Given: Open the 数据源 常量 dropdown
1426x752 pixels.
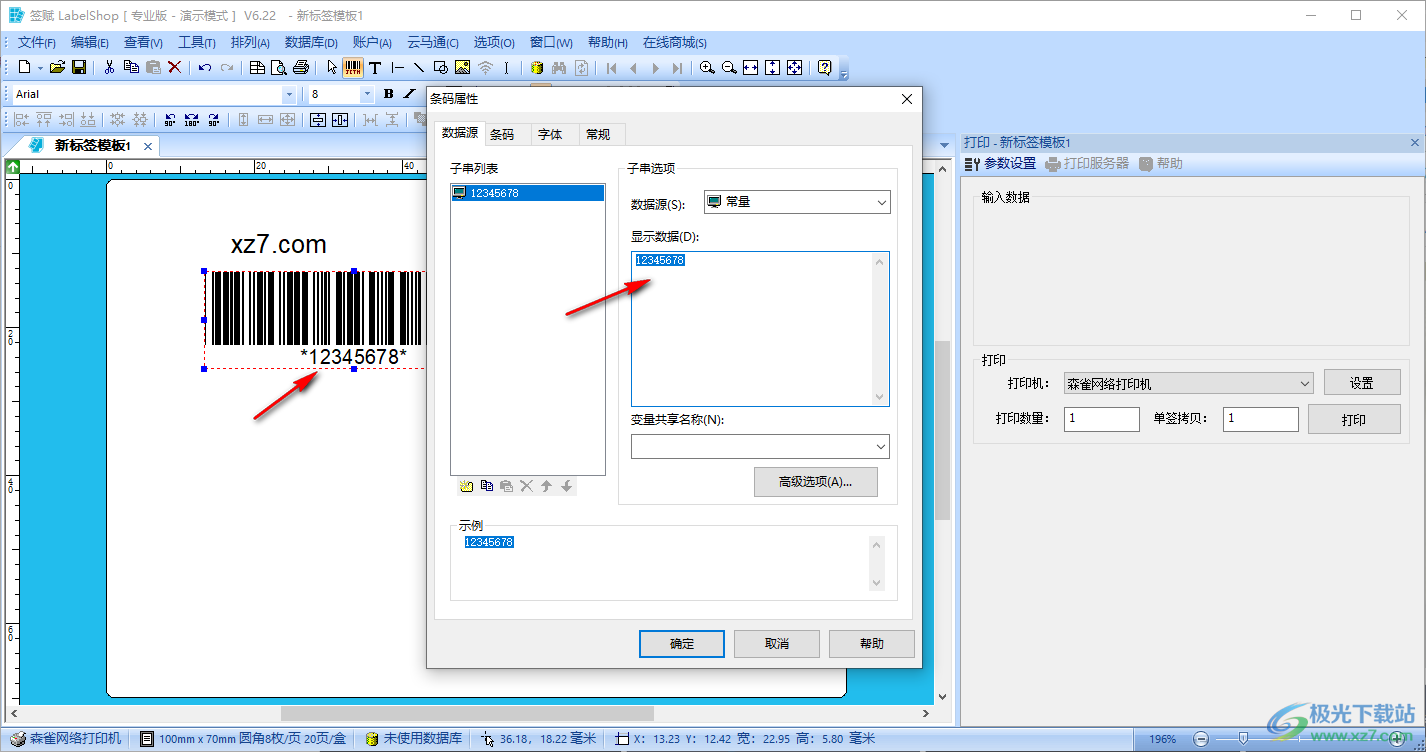Looking at the screenshot, I should (x=797, y=202).
